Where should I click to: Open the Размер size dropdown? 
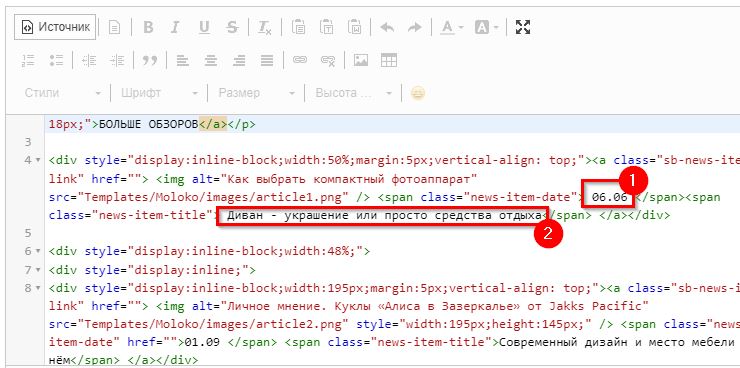[256, 93]
